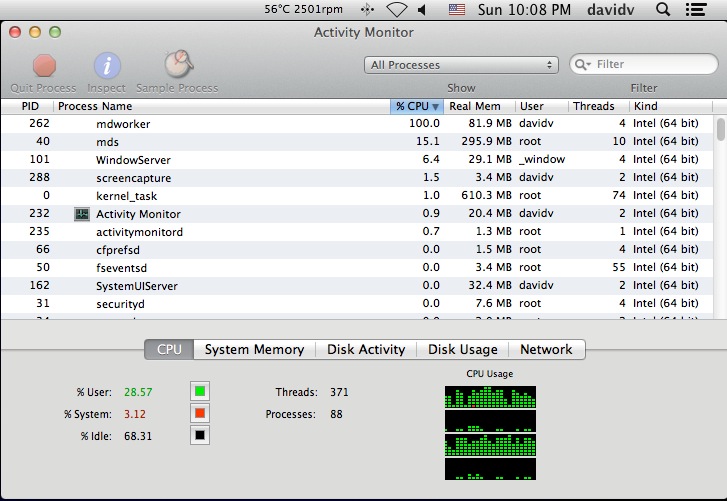Click PID 262 cell
The image size is (727, 501).
[x=39, y=123]
